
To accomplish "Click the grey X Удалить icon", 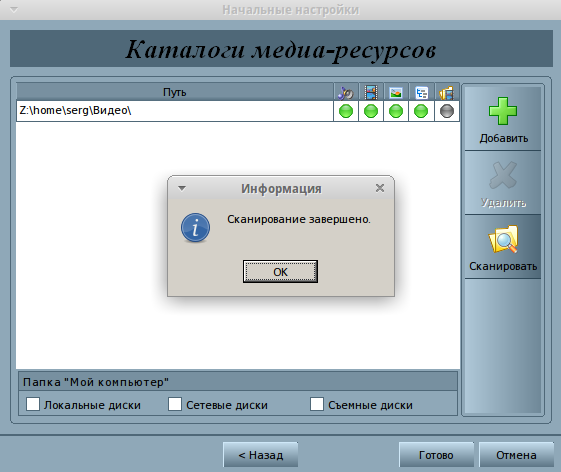I will [503, 175].
